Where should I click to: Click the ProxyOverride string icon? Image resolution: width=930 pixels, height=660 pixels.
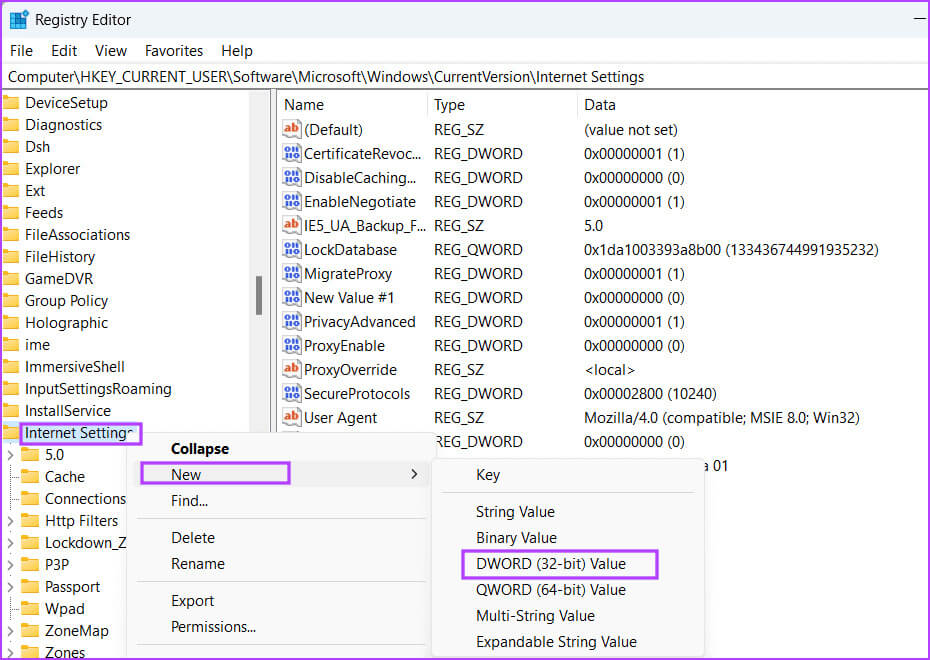pyautogui.click(x=291, y=369)
